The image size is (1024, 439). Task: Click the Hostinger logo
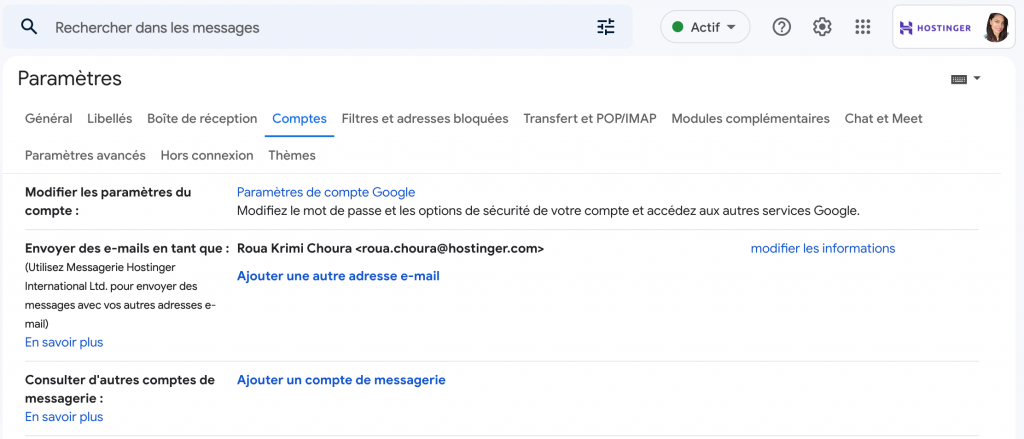tap(935, 28)
